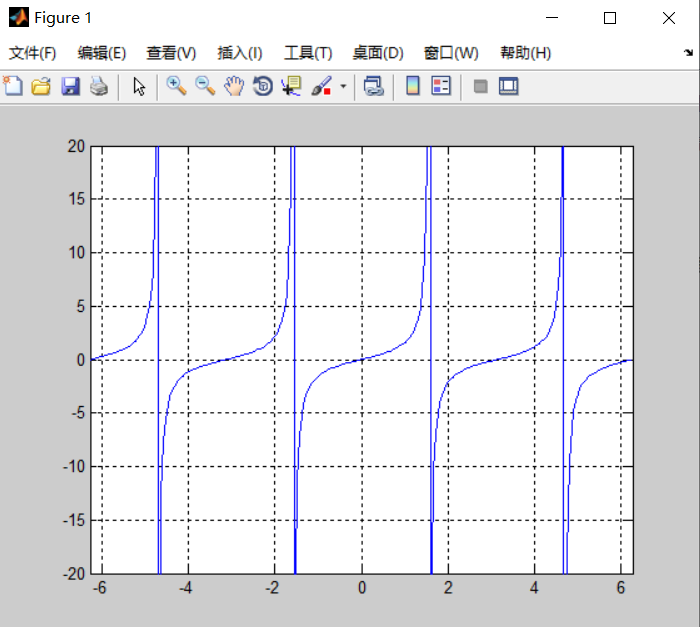
Task: Open the 插入(I) menu
Action: coord(240,53)
